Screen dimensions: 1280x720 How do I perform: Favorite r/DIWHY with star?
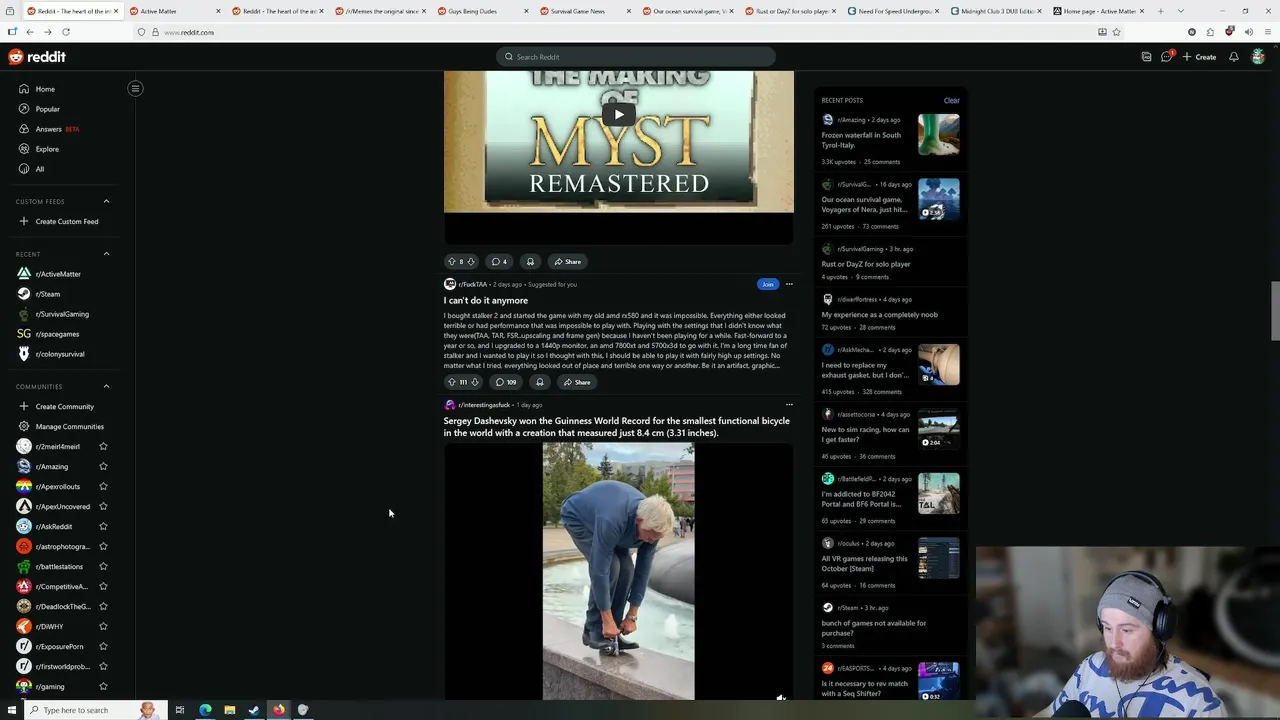click(103, 626)
